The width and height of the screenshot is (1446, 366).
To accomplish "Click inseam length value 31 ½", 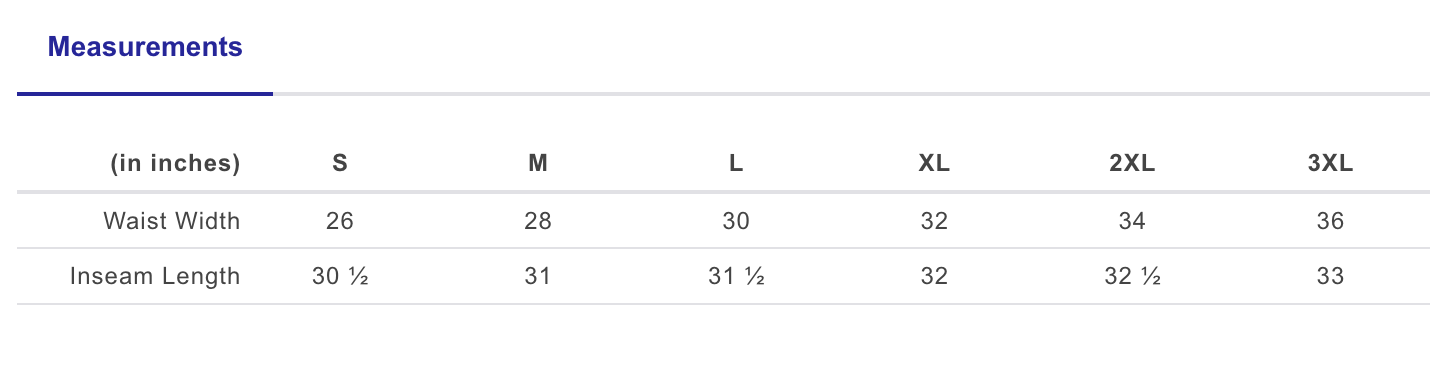I will click(x=736, y=276).
